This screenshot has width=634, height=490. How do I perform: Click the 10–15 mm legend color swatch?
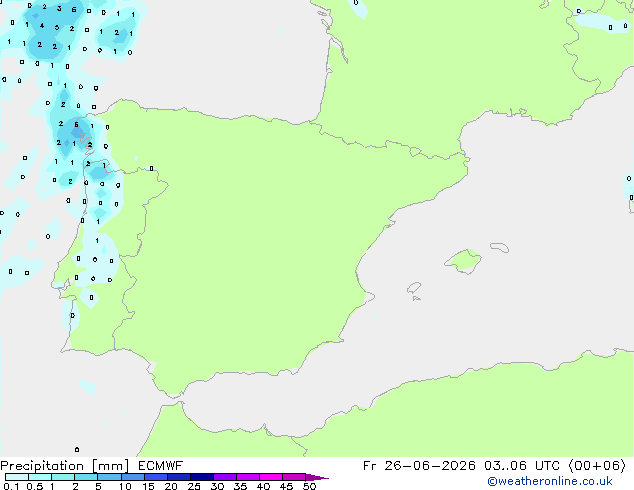(133, 477)
